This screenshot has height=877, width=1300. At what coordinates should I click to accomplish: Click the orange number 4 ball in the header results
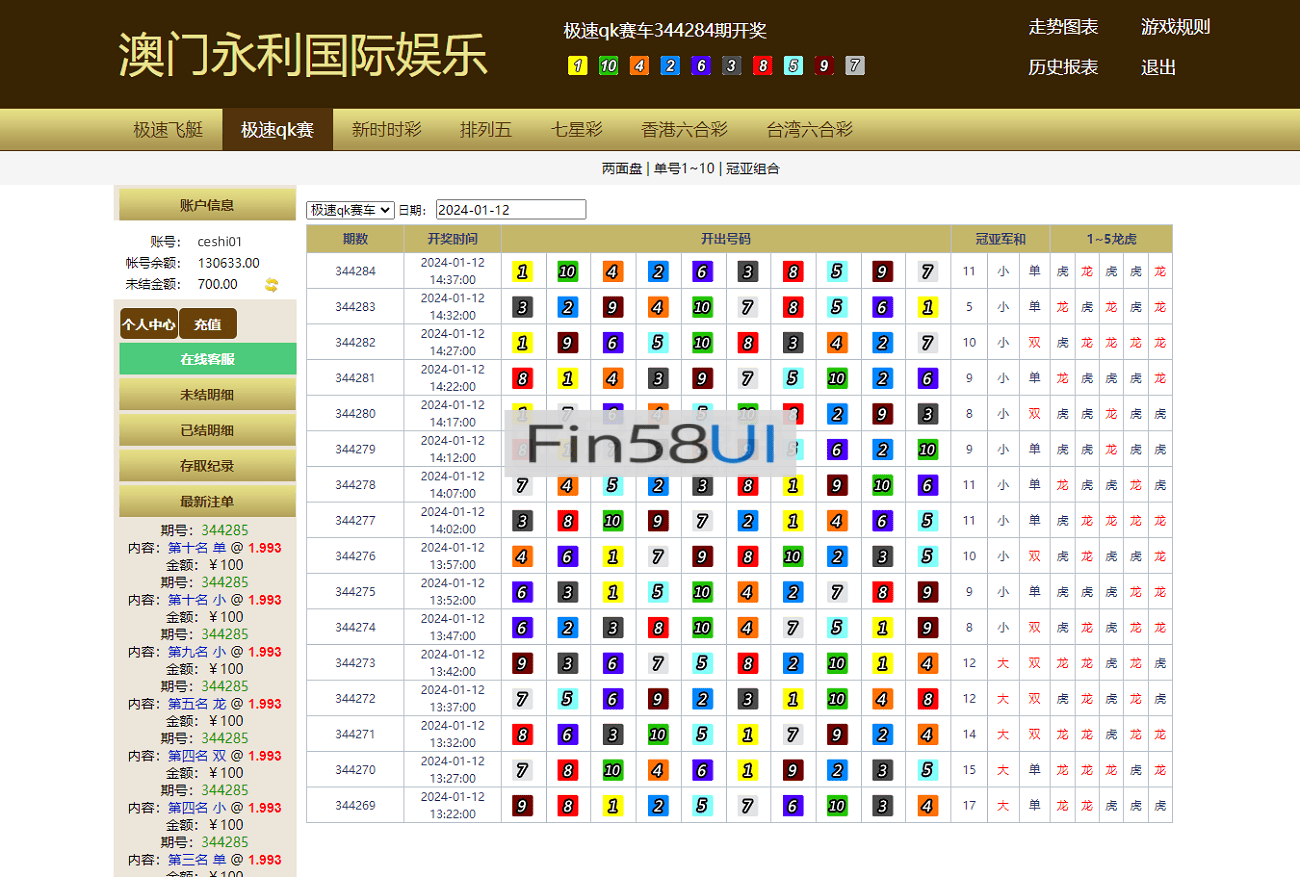639,66
